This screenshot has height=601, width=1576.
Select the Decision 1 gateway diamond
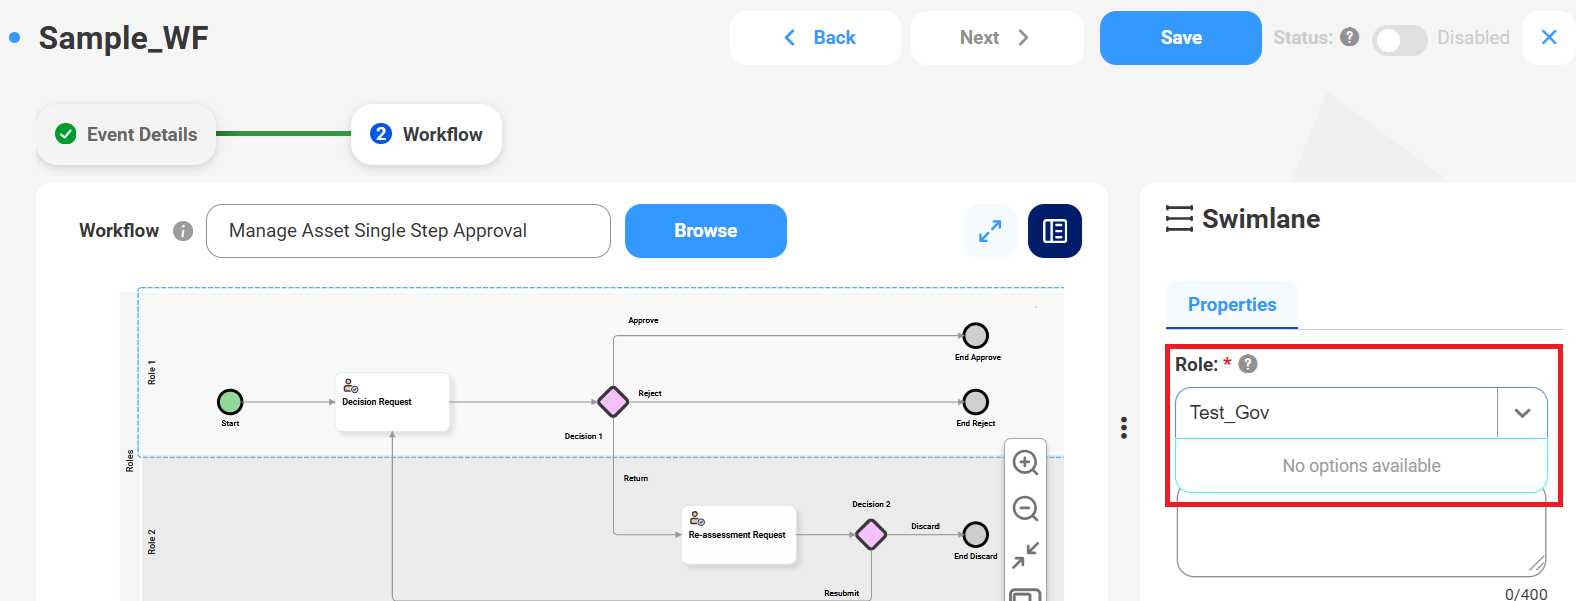613,402
